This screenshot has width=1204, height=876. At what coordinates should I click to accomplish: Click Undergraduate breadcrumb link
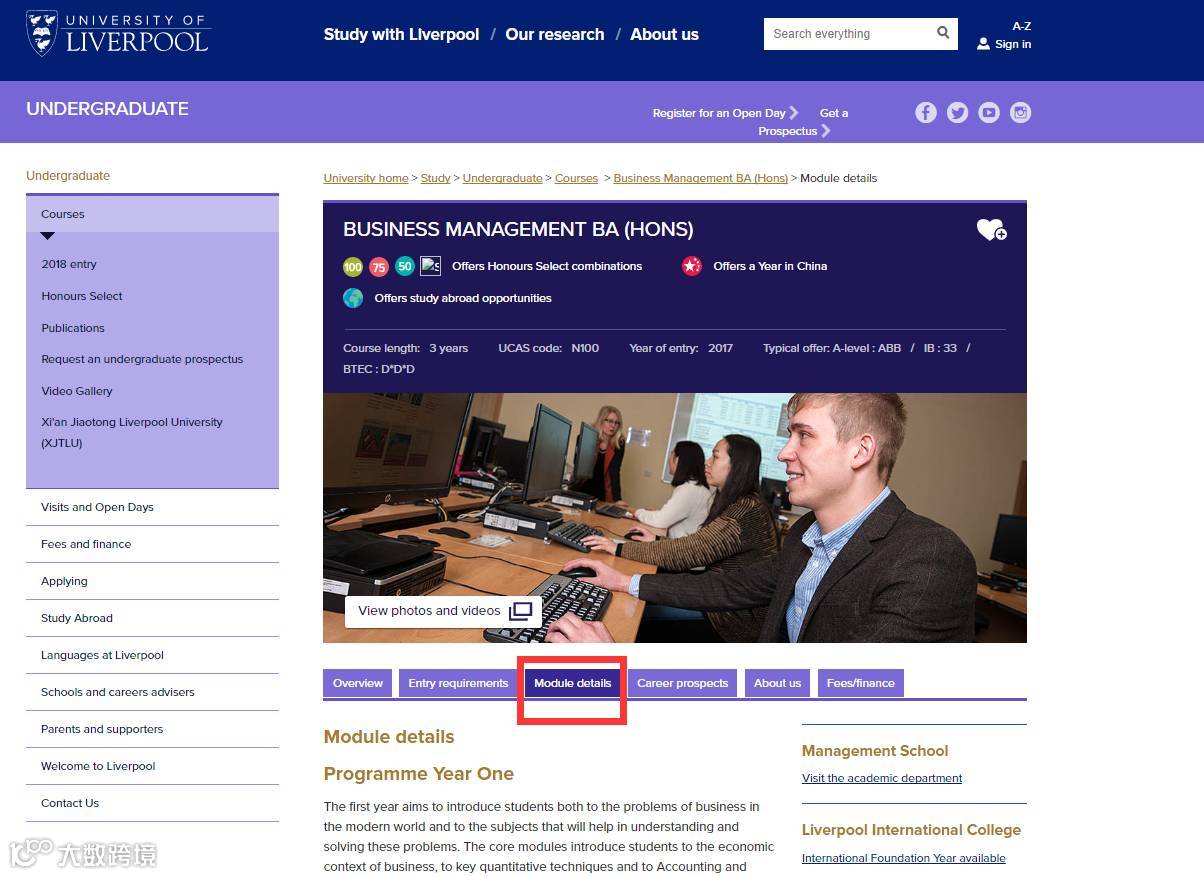502,178
